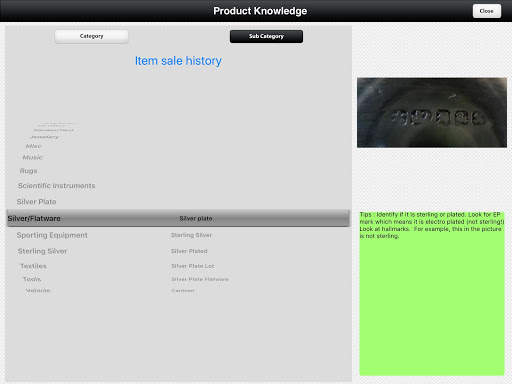This screenshot has width=512, height=384.
Task: Select the highlighted Silver plate sub category
Action: pyautogui.click(x=196, y=219)
